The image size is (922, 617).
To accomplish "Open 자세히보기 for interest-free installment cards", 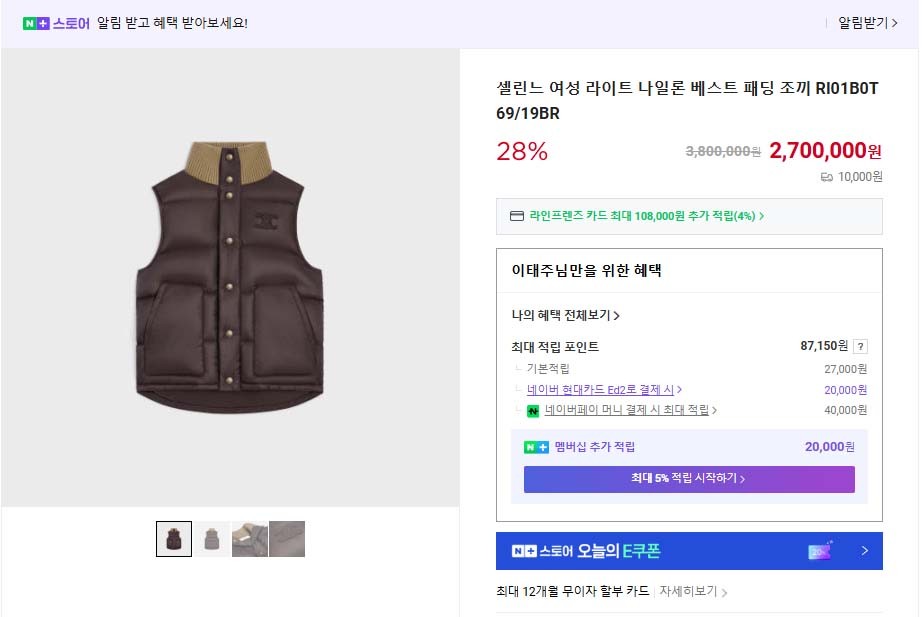I will coord(692,591).
